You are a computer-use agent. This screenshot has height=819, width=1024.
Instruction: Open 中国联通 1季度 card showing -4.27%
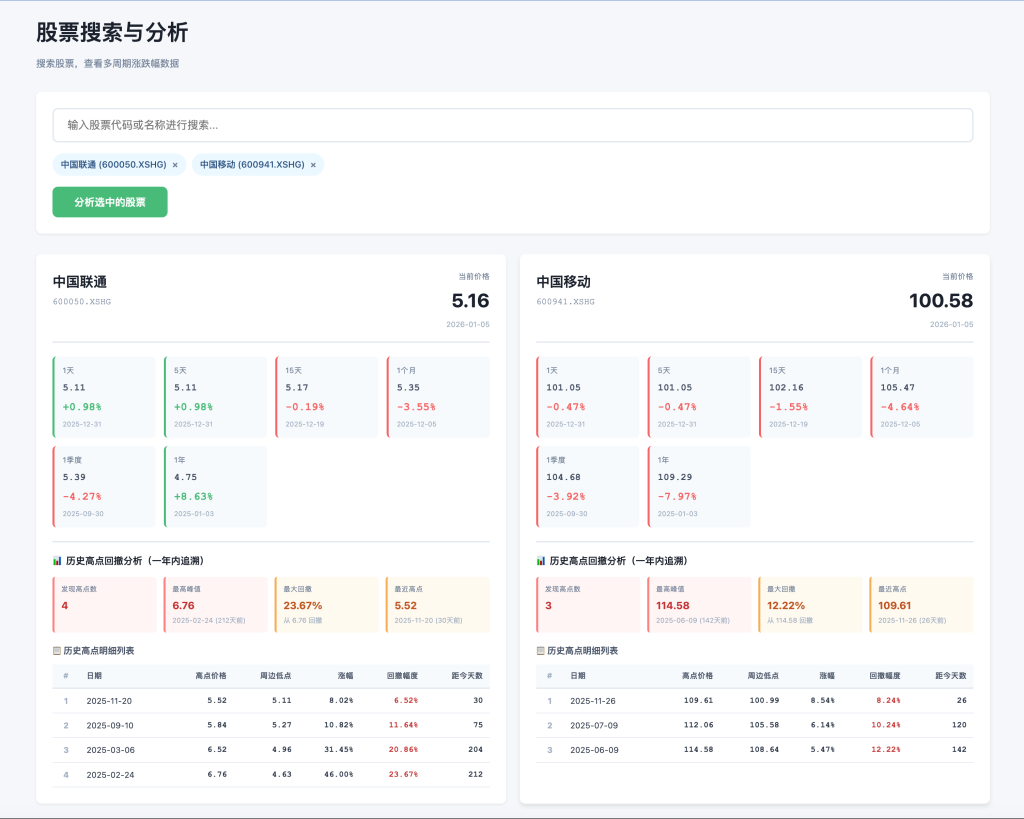tap(104, 487)
